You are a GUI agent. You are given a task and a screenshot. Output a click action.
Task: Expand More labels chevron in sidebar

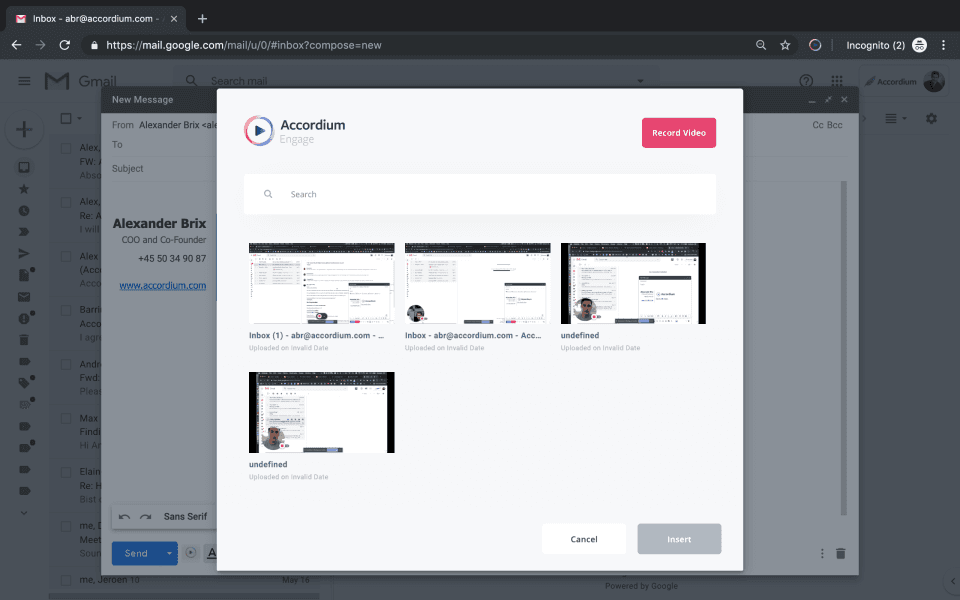point(24,513)
